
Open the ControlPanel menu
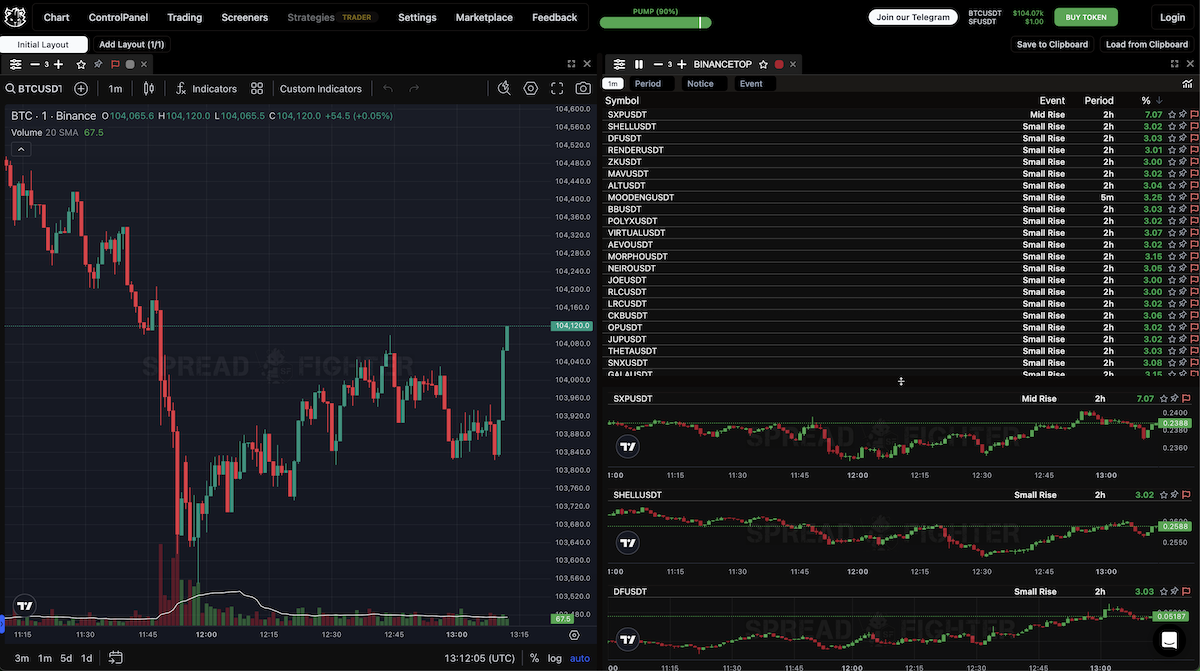pyautogui.click(x=118, y=17)
